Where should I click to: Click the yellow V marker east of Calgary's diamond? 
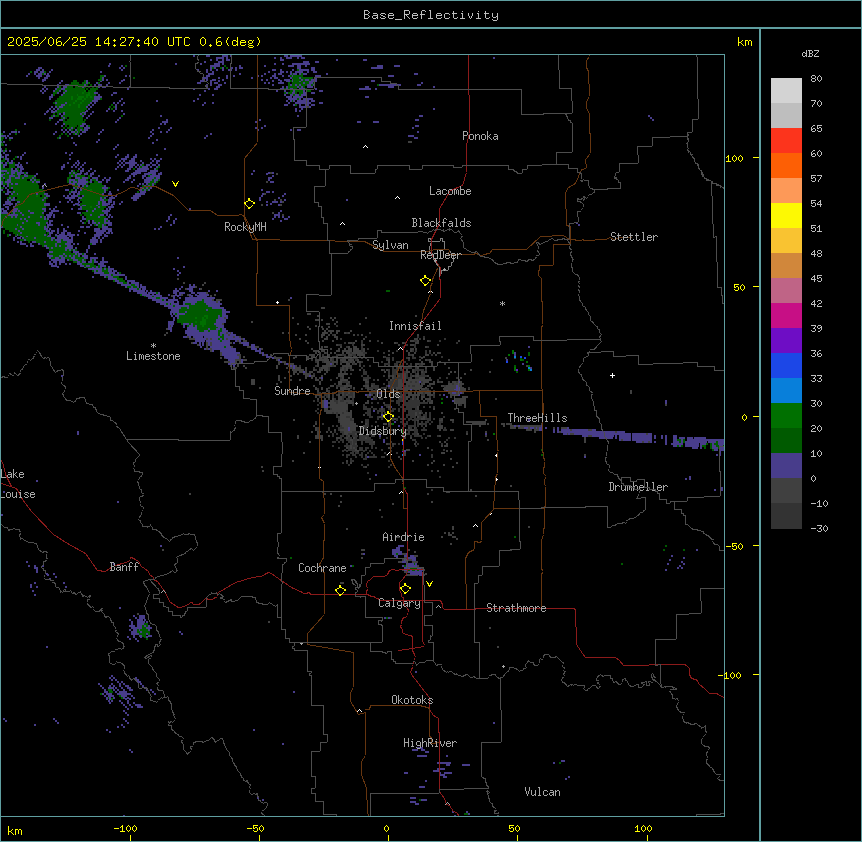click(429, 584)
